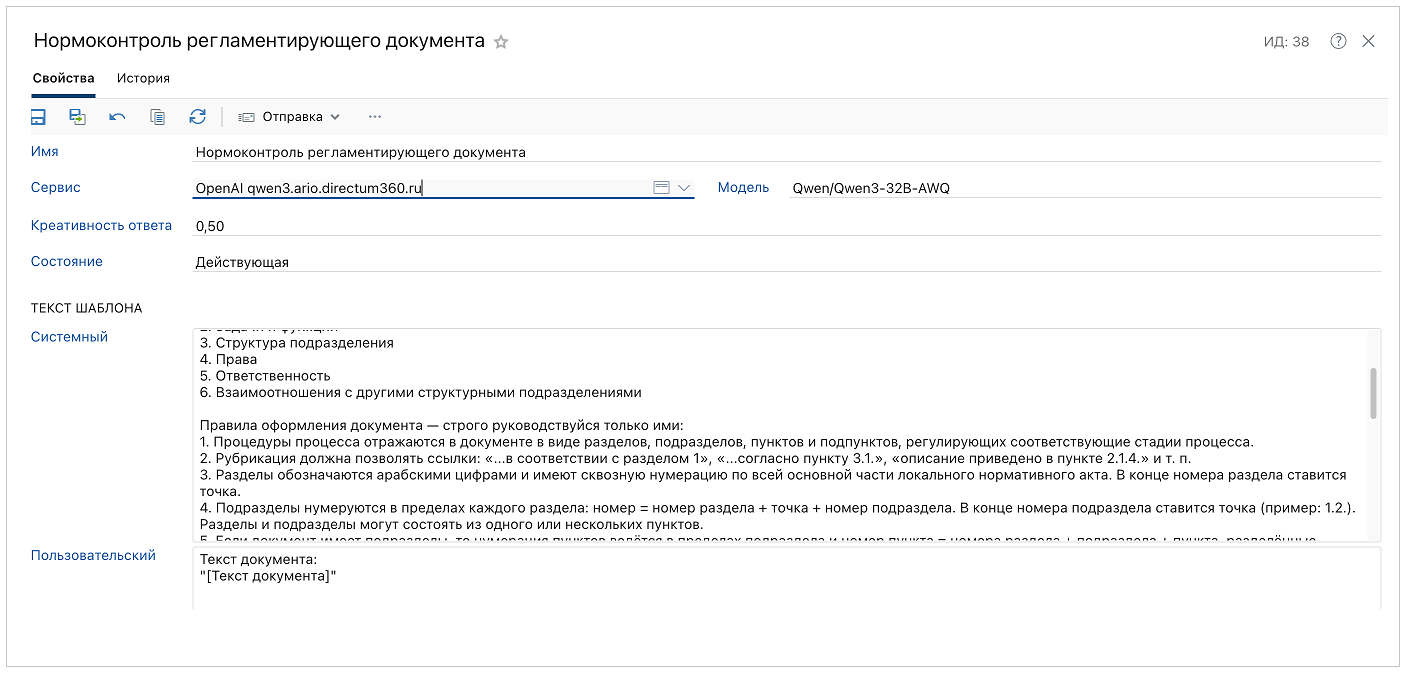Open the help question mark icon
This screenshot has width=1407, height=676.
(x=1338, y=42)
